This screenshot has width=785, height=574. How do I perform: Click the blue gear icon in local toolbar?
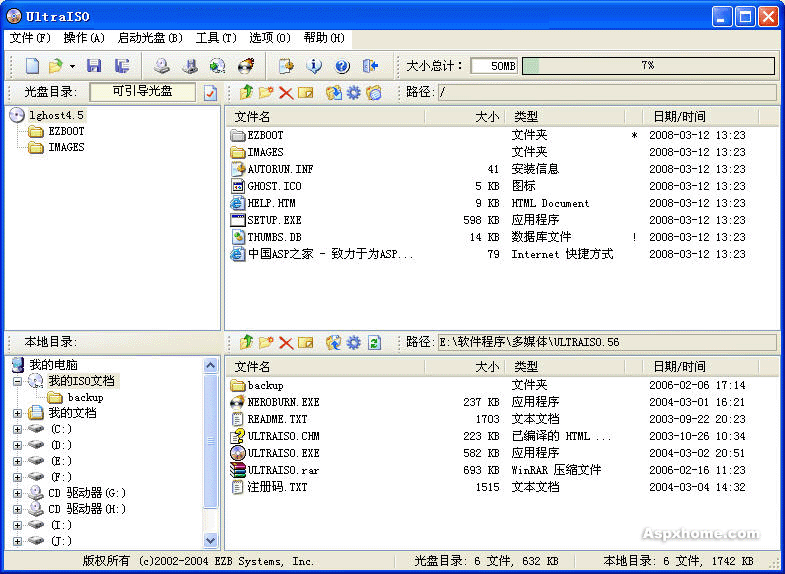coord(353,342)
